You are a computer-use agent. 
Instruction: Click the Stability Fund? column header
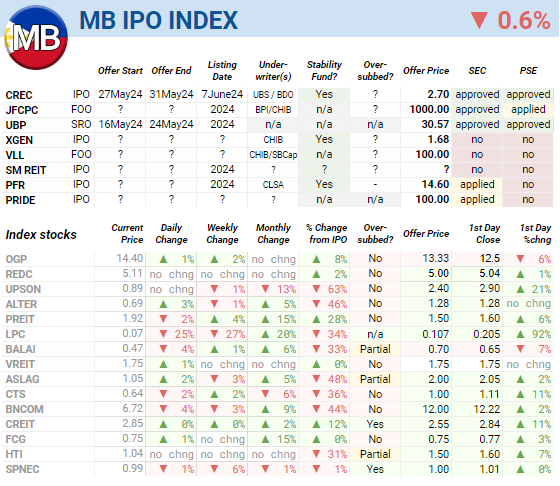pos(324,70)
